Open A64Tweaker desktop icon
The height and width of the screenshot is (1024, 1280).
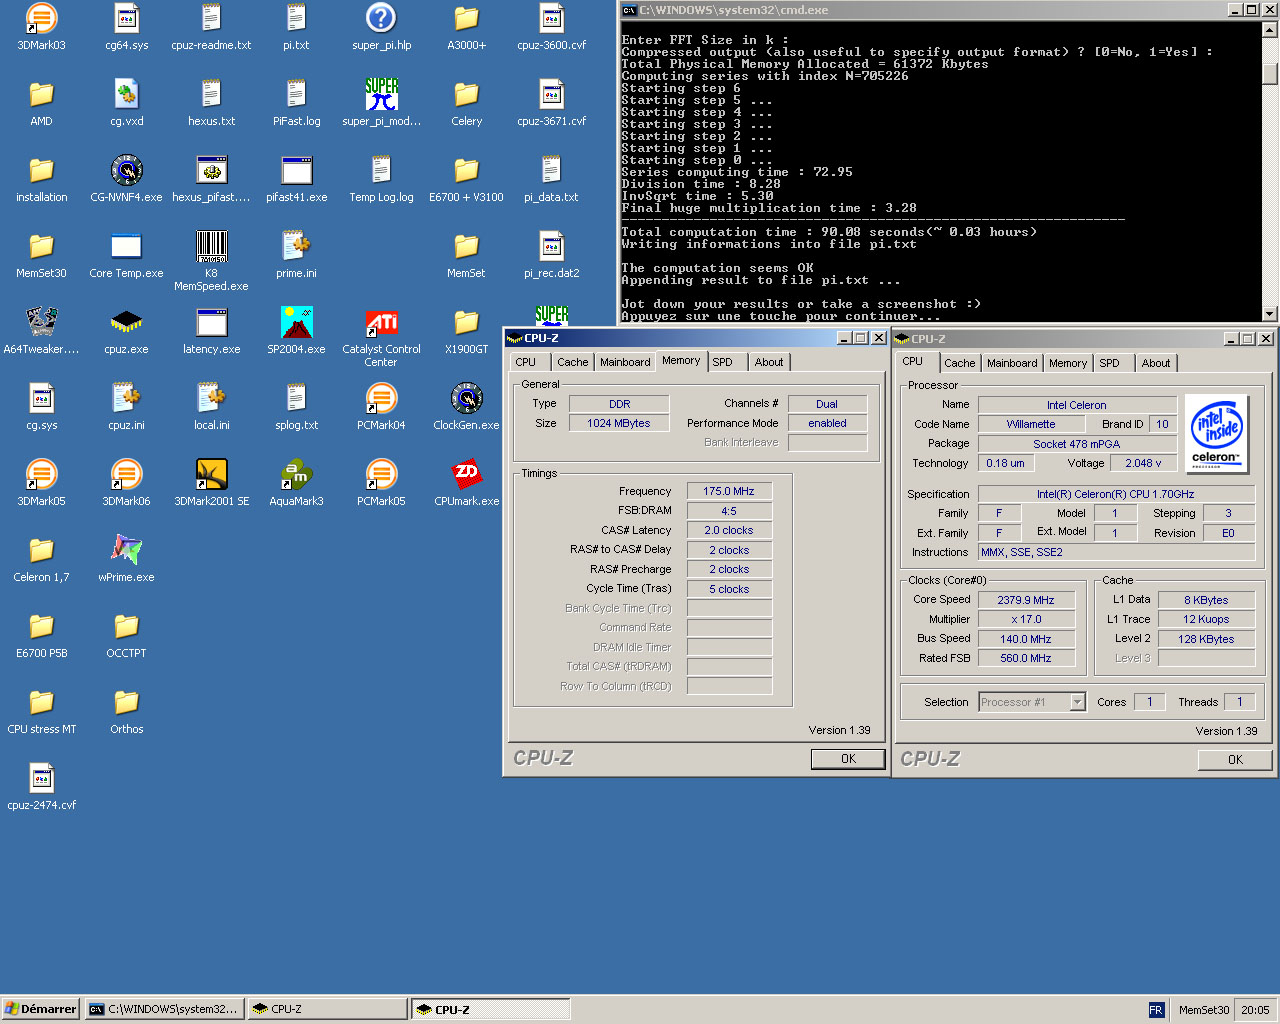(41, 322)
